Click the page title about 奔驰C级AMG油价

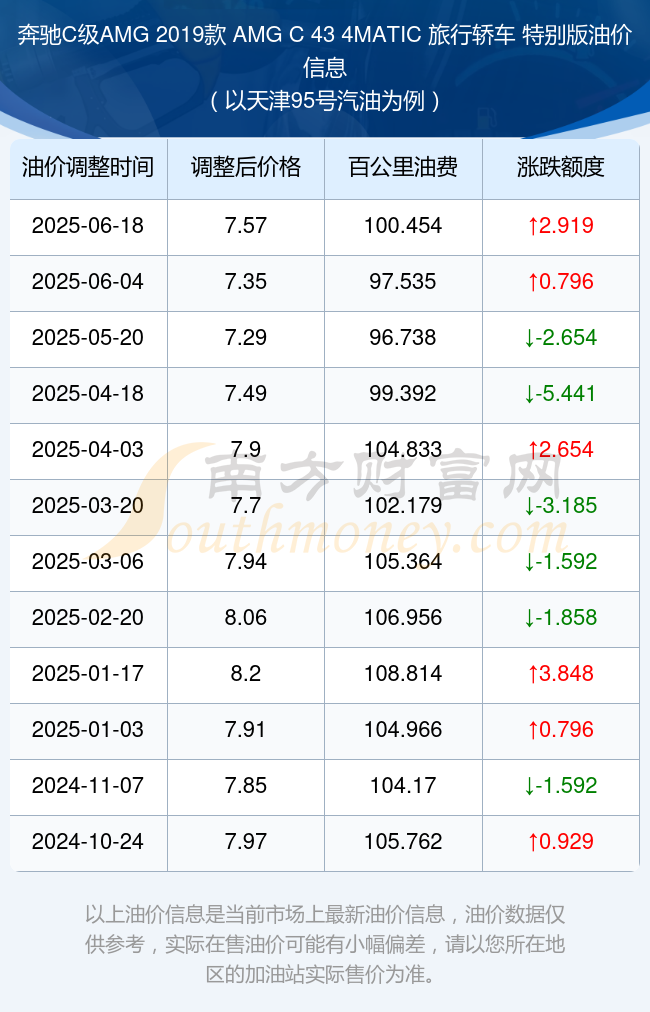pos(325,68)
